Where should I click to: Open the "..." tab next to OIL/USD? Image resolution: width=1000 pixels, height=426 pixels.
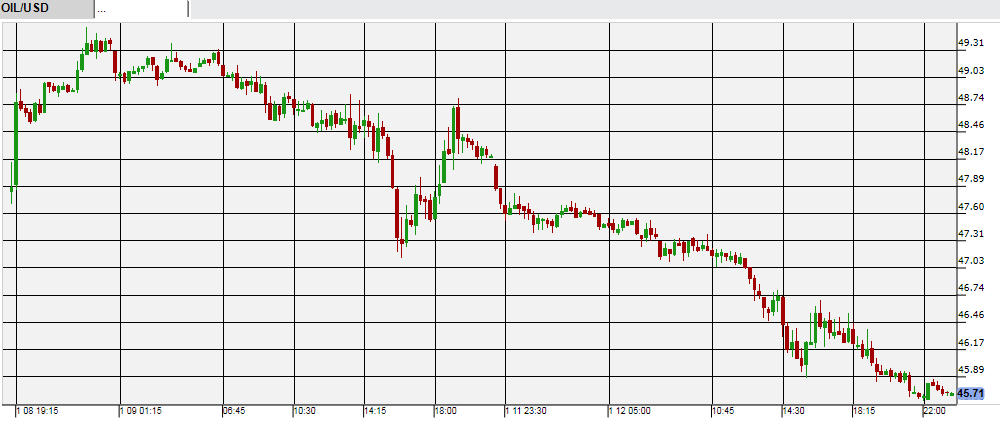141,9
